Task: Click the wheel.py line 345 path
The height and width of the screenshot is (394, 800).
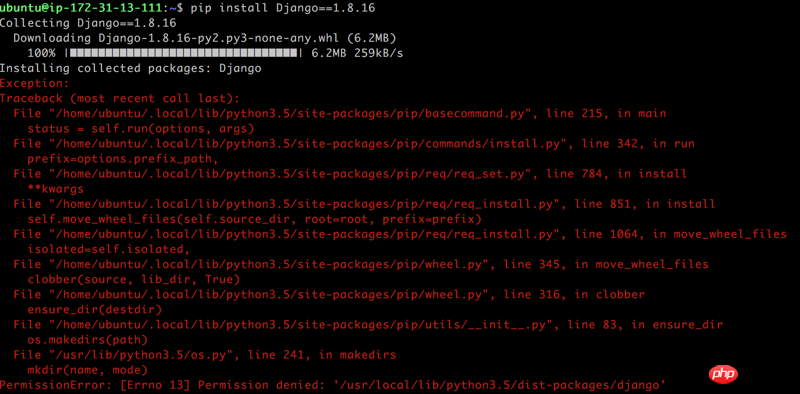Action: (268, 264)
